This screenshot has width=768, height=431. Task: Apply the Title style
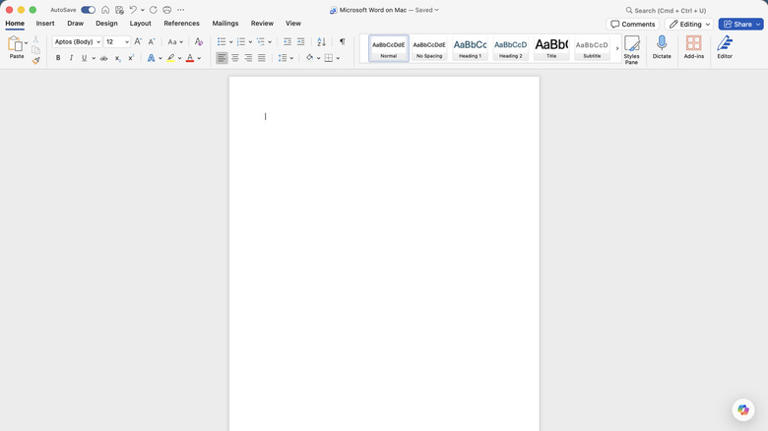[x=551, y=48]
